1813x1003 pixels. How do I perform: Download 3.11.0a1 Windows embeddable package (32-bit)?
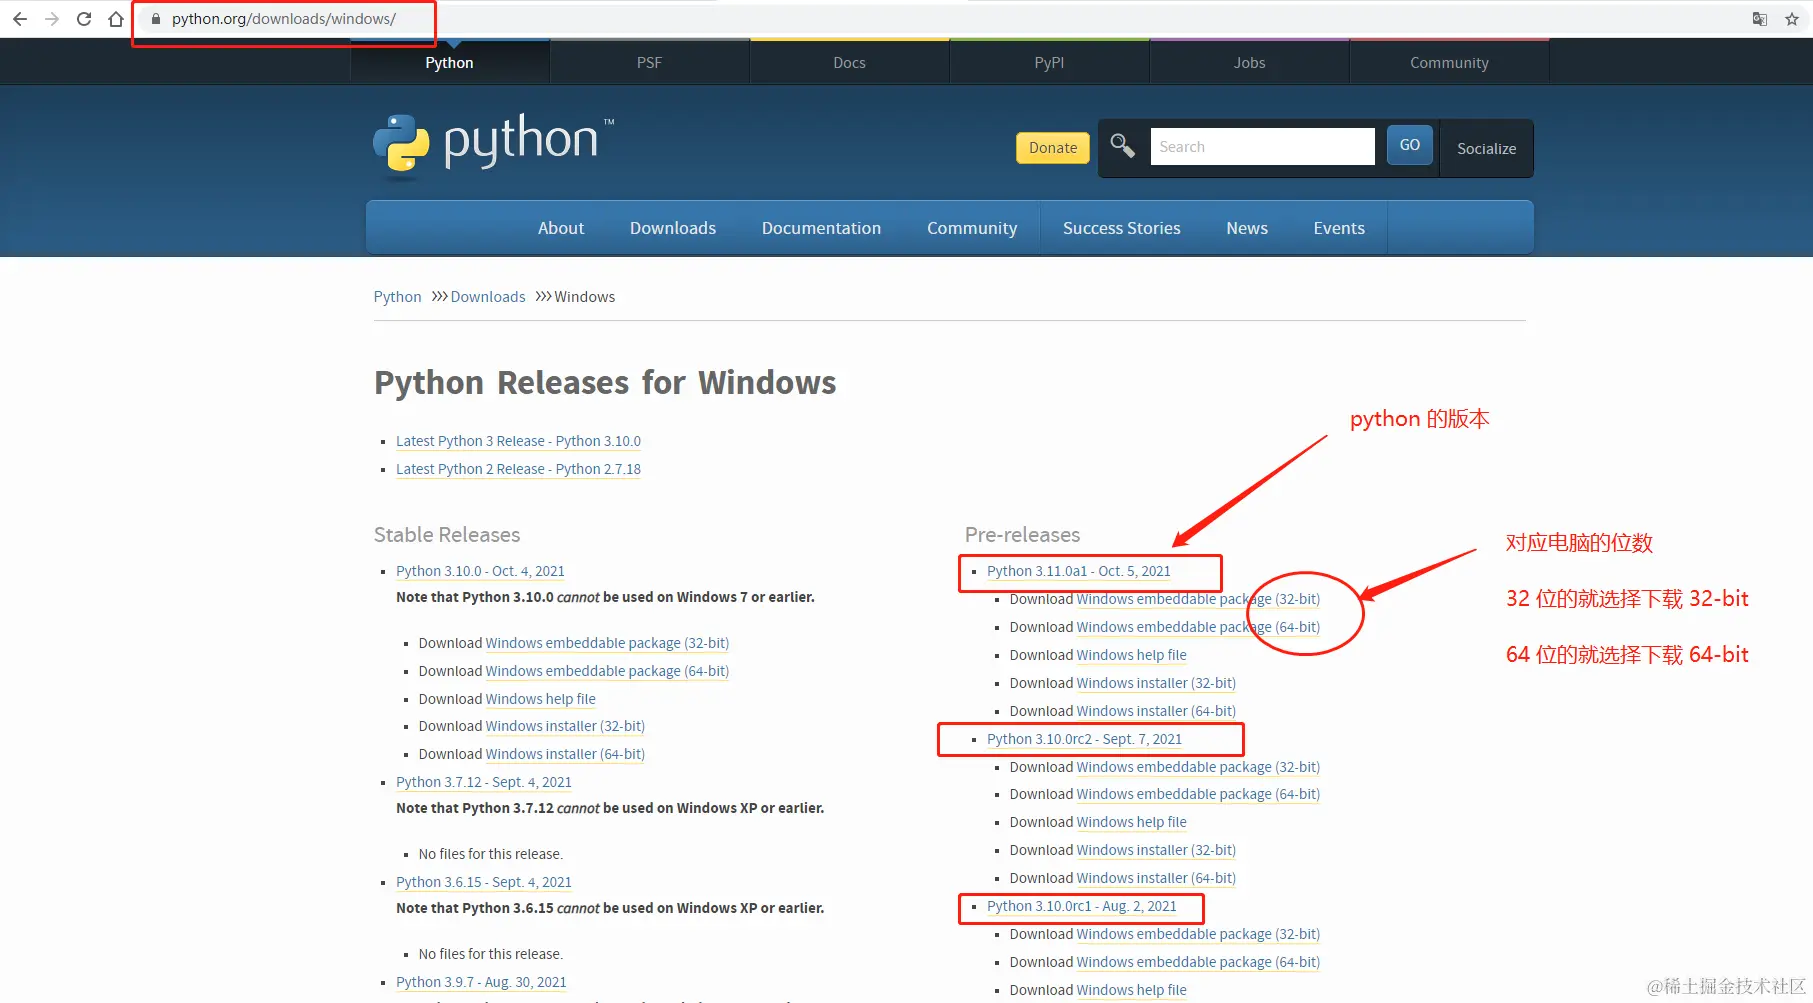click(x=1198, y=599)
